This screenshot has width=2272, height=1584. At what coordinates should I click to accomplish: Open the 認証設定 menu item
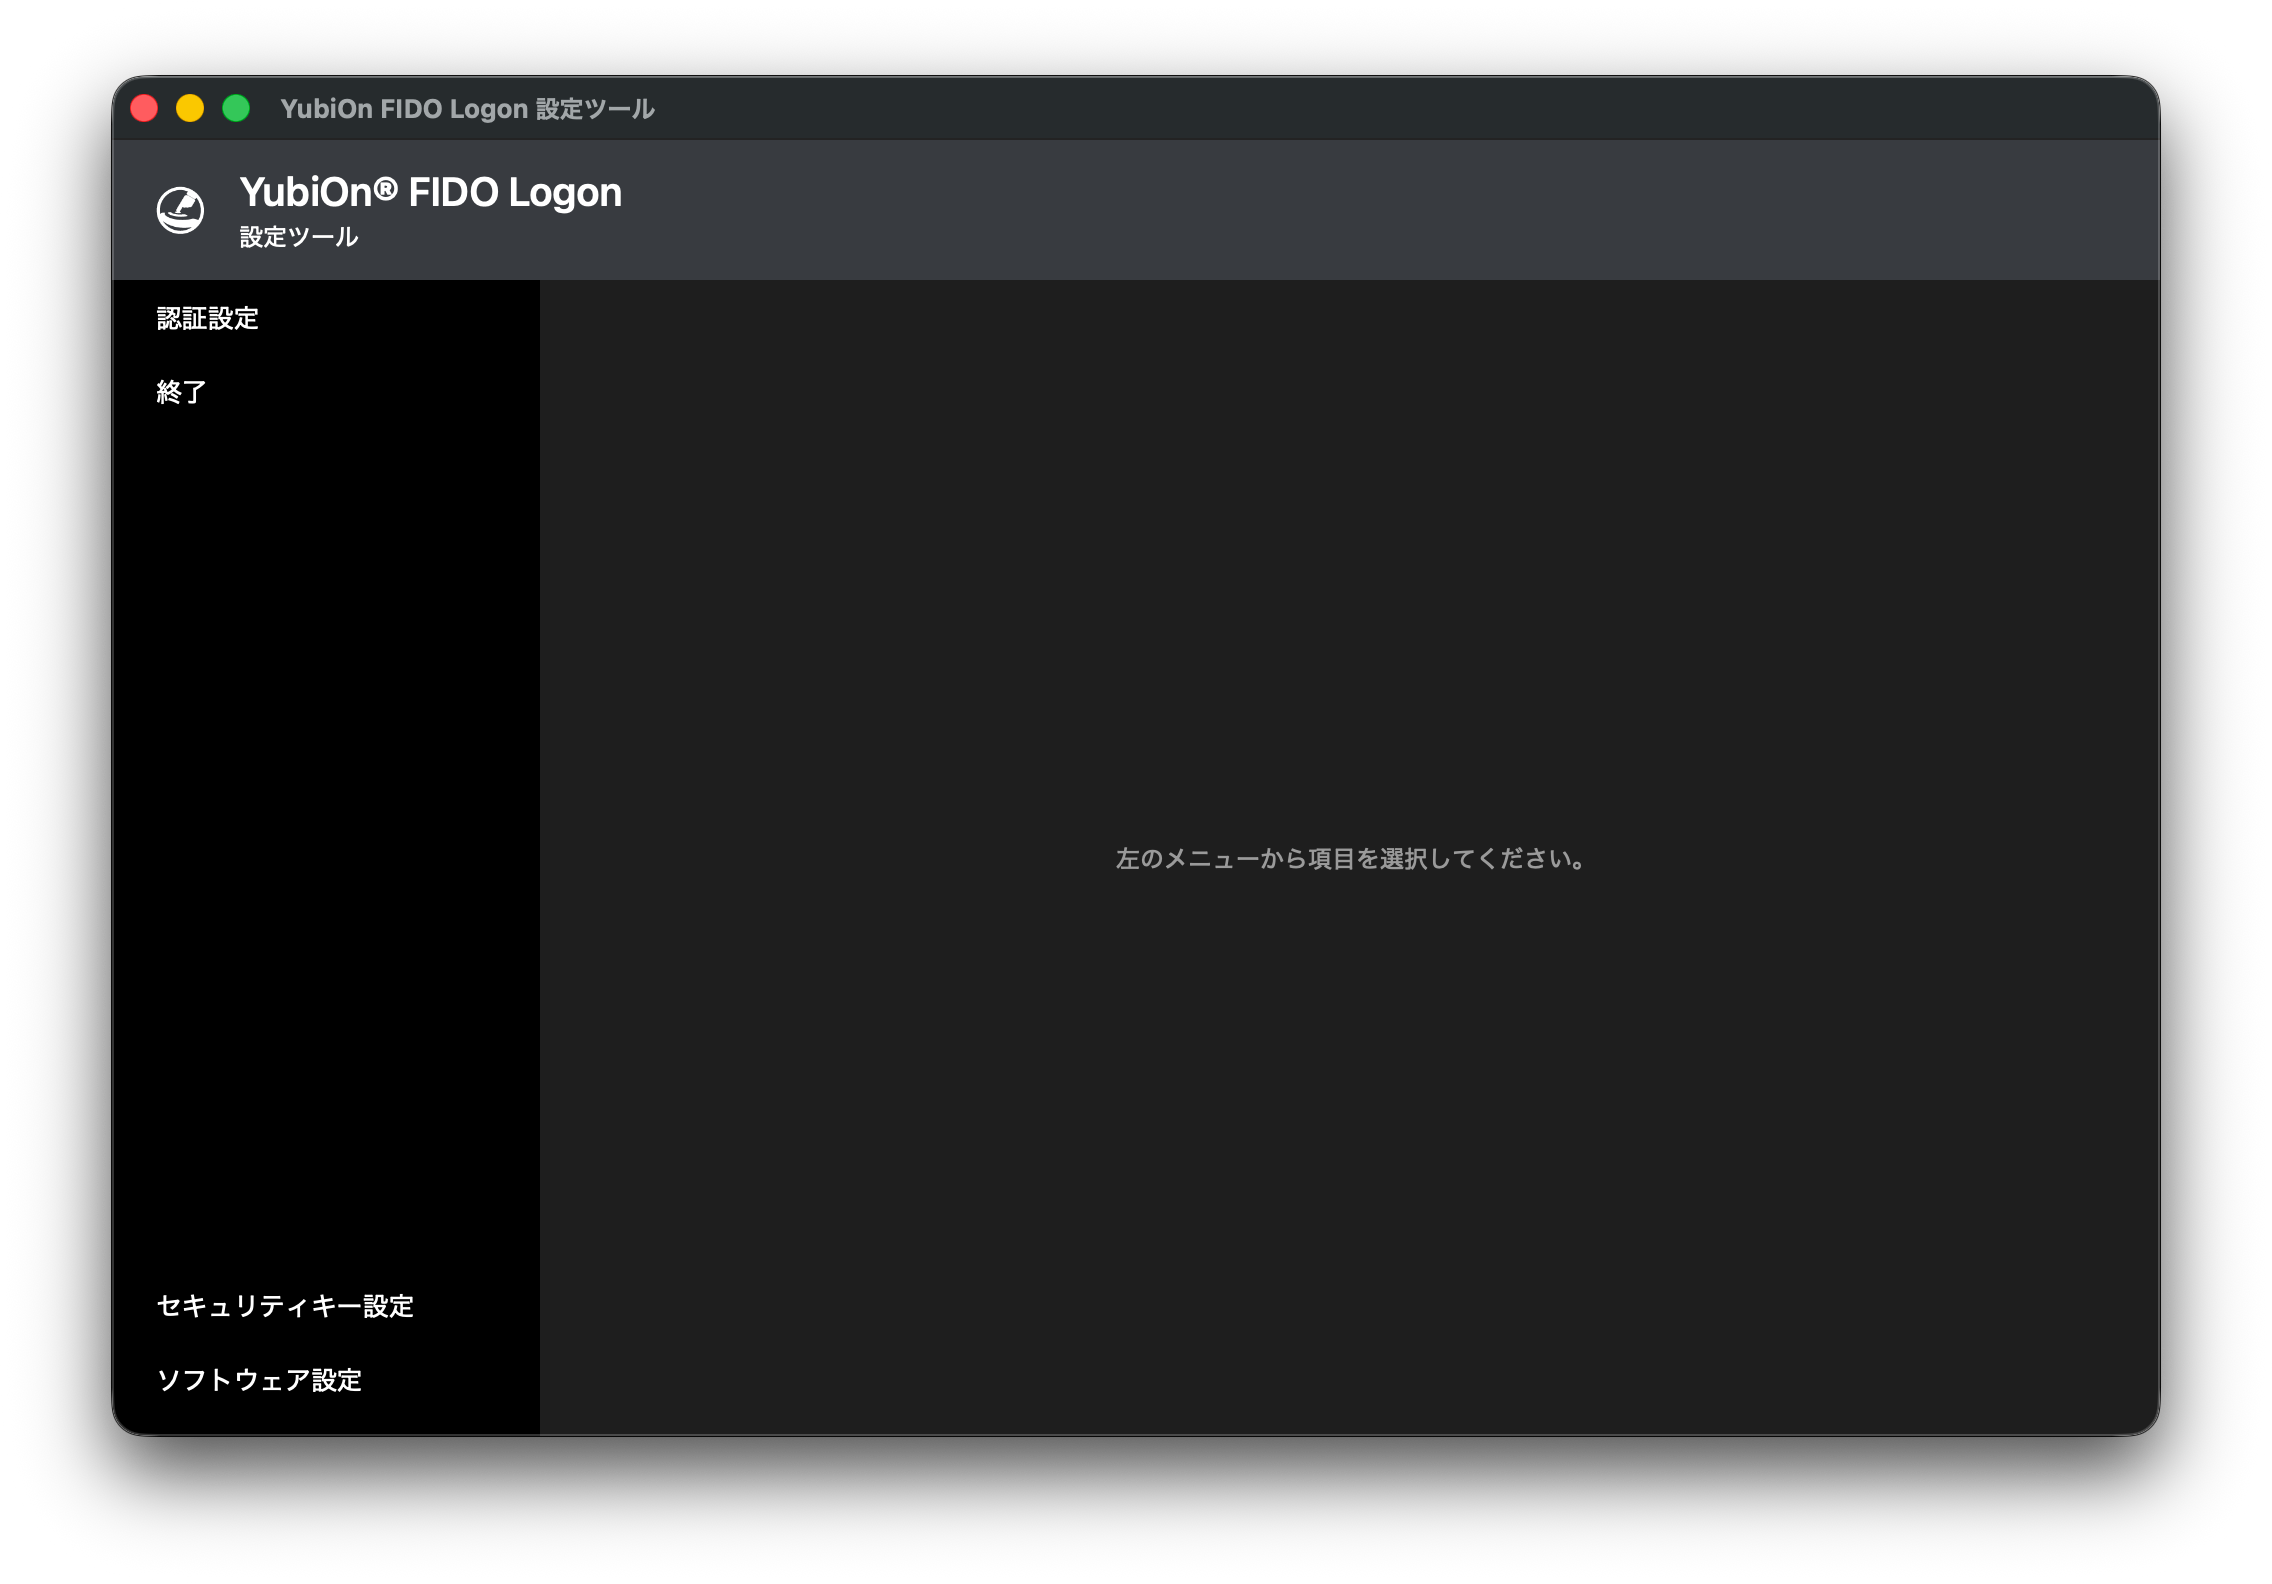[208, 318]
